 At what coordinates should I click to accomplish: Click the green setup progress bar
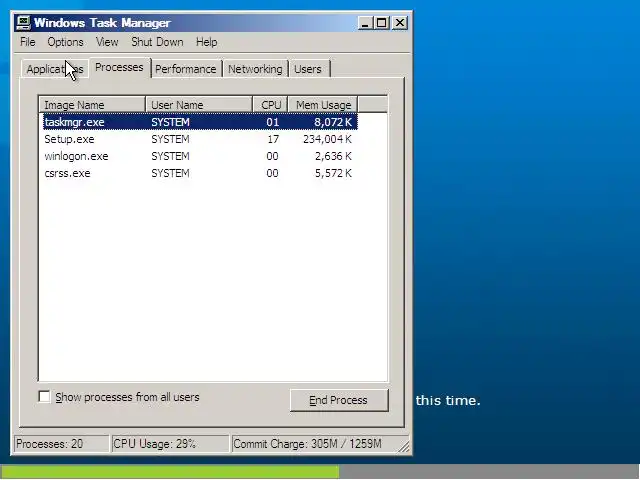pyautogui.click(x=169, y=472)
